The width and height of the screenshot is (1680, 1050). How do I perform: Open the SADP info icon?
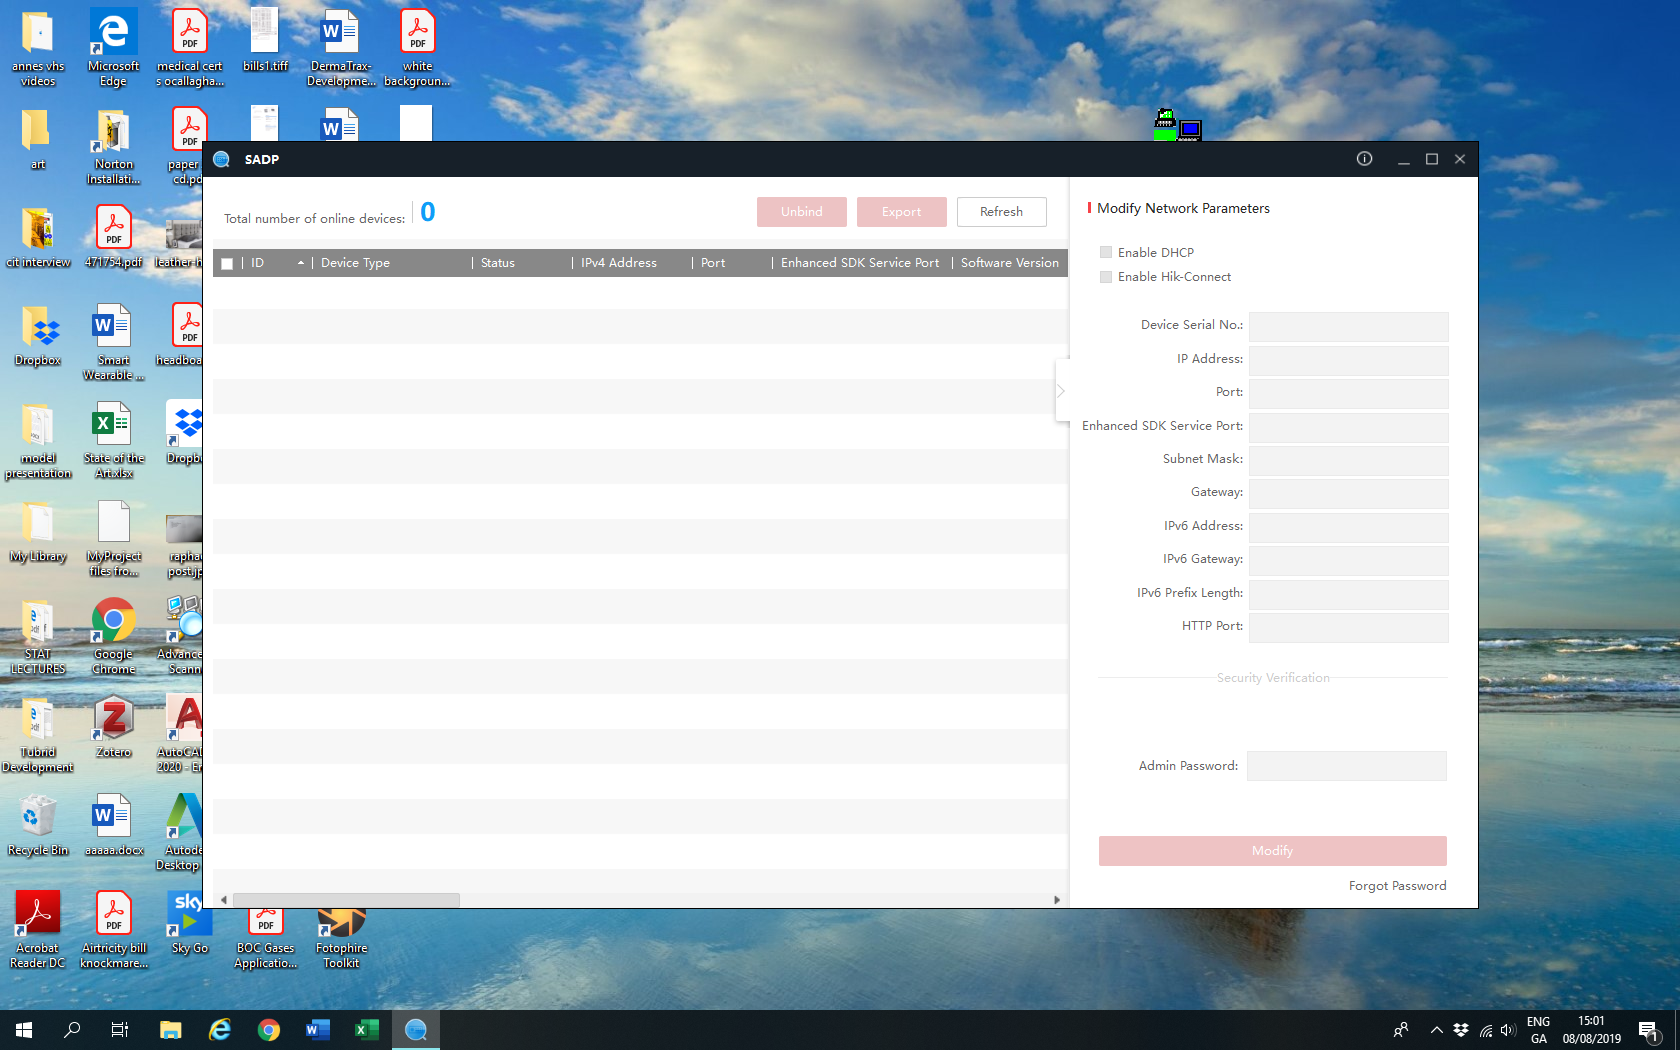pyautogui.click(x=1364, y=159)
